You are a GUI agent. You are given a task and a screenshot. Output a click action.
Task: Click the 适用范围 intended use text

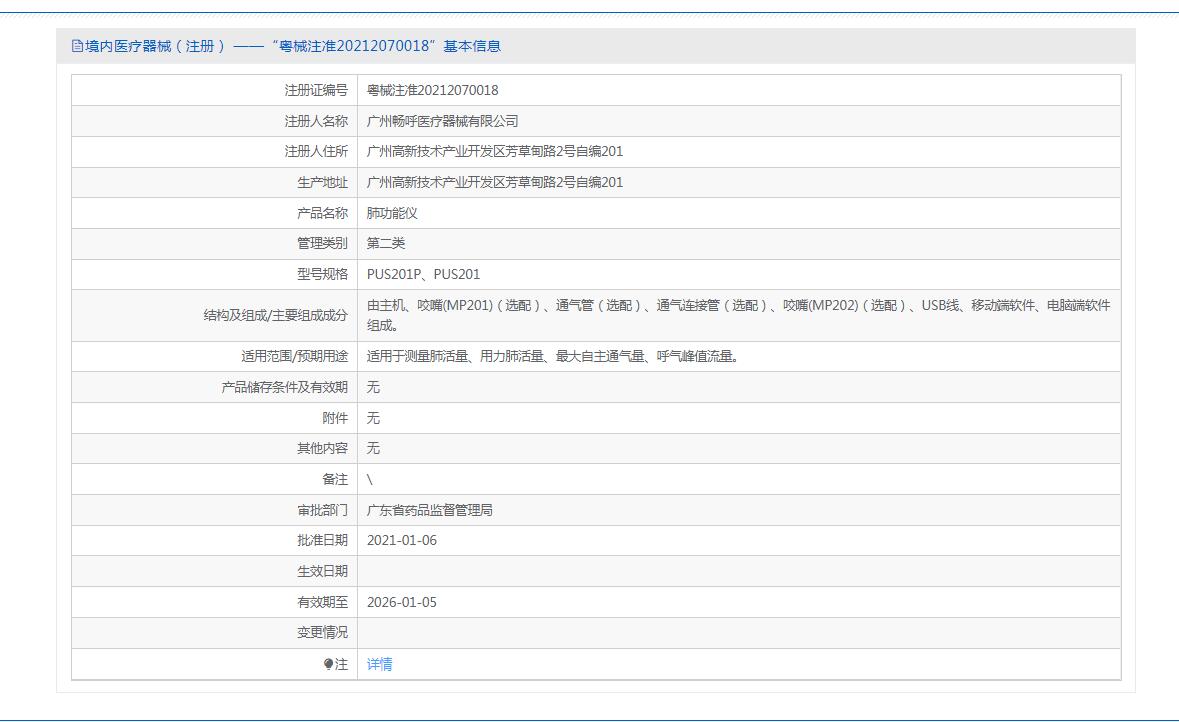coord(553,356)
